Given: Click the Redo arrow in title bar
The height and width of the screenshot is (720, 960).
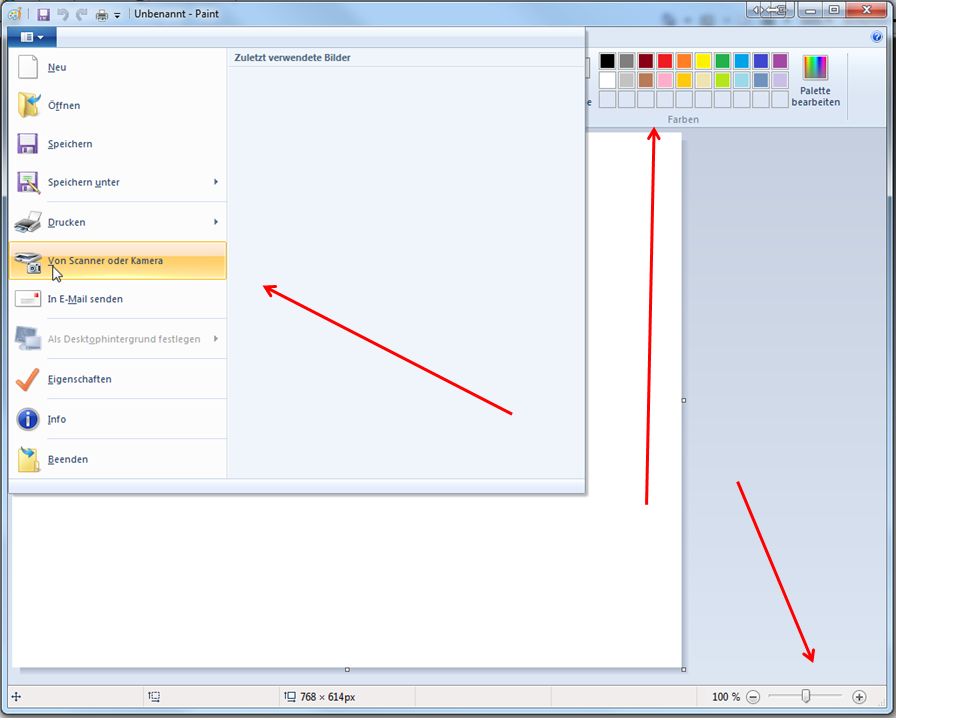Looking at the screenshot, I should tap(81, 14).
